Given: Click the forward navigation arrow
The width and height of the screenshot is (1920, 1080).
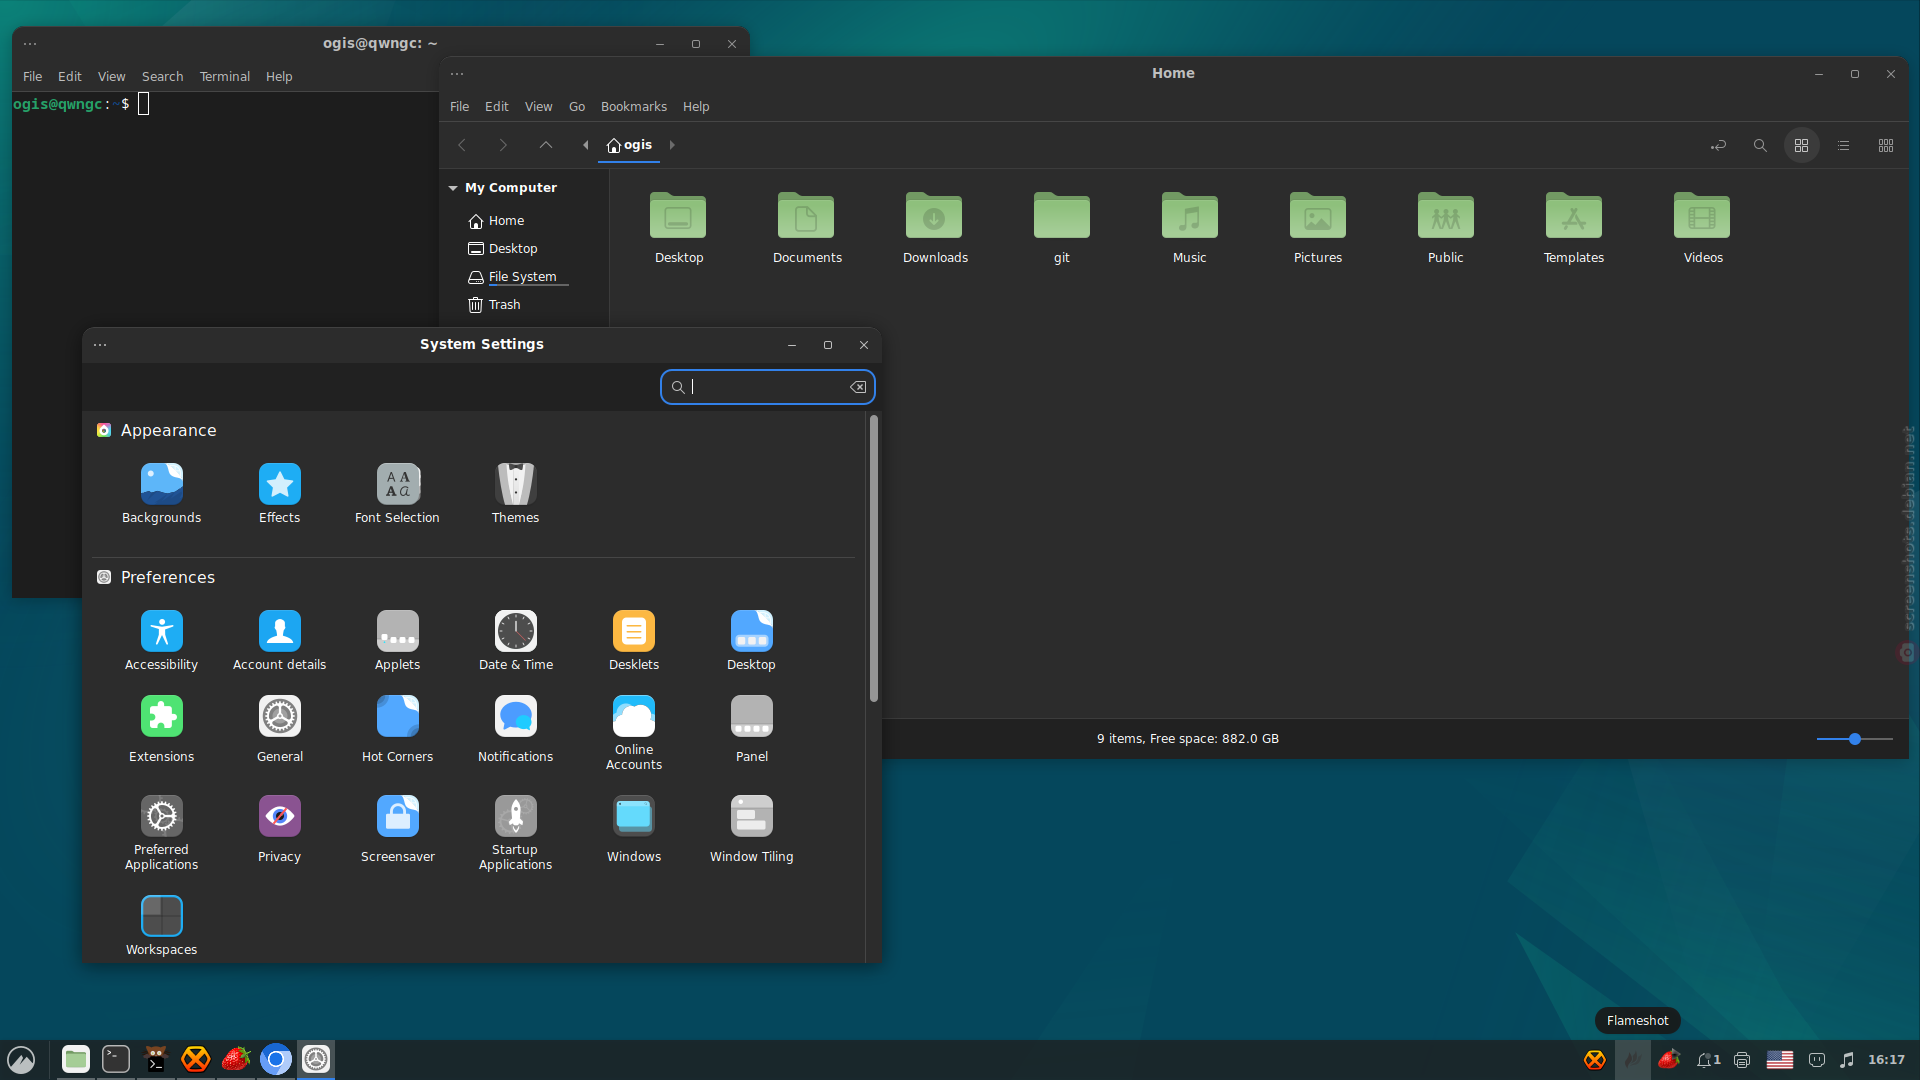Looking at the screenshot, I should [x=503, y=145].
